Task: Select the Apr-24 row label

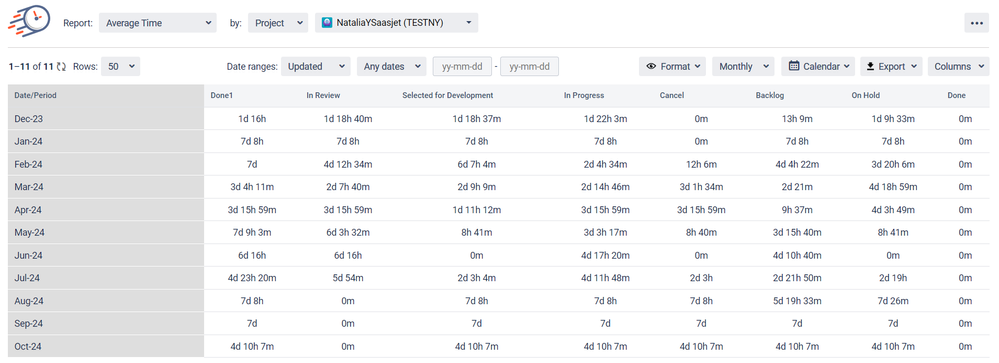Action: (x=29, y=210)
